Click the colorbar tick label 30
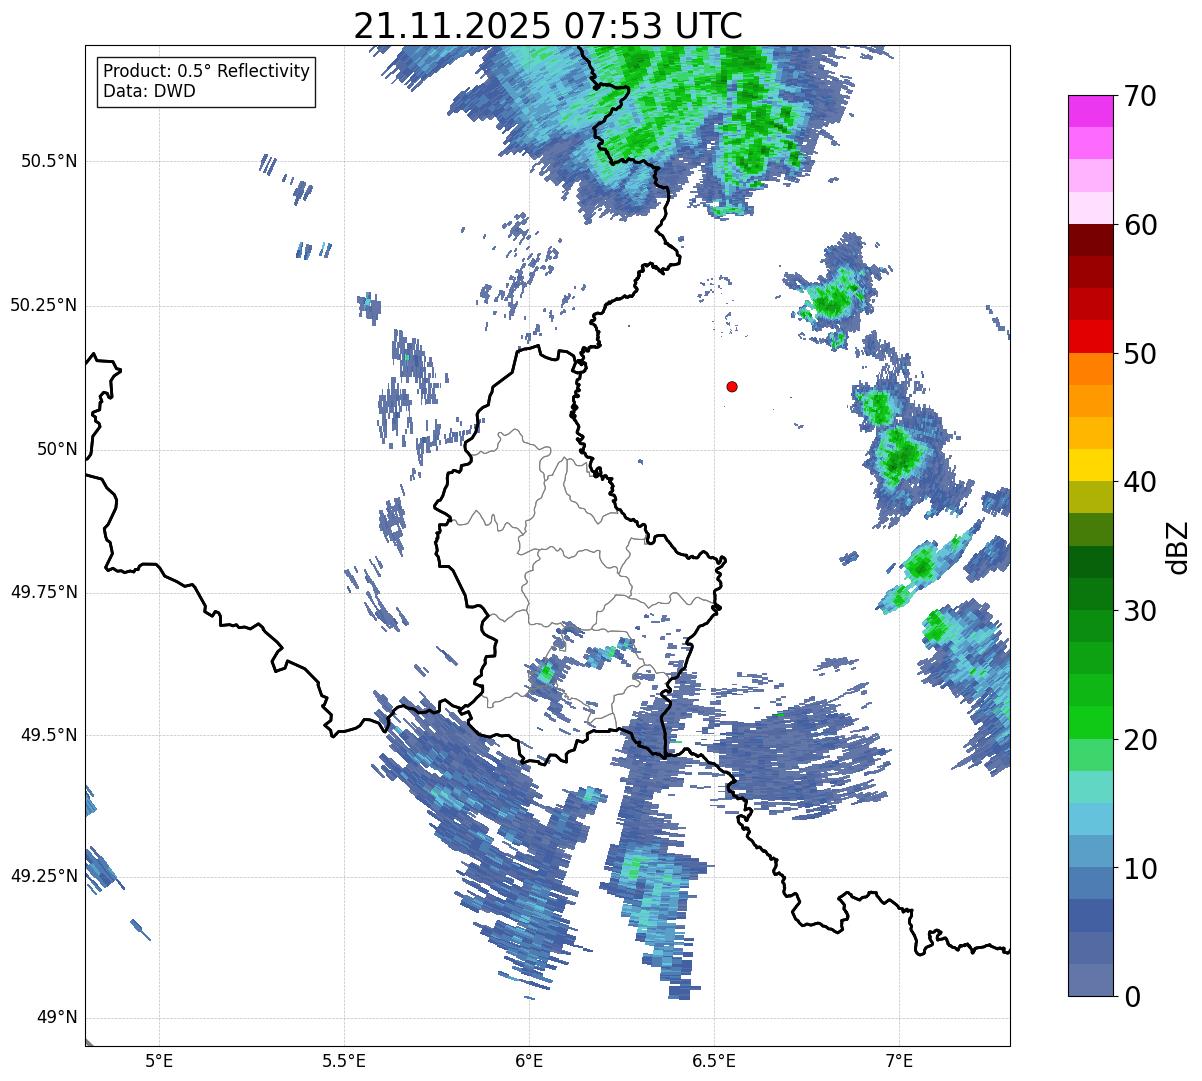The image size is (1202, 1081). coord(1140,611)
